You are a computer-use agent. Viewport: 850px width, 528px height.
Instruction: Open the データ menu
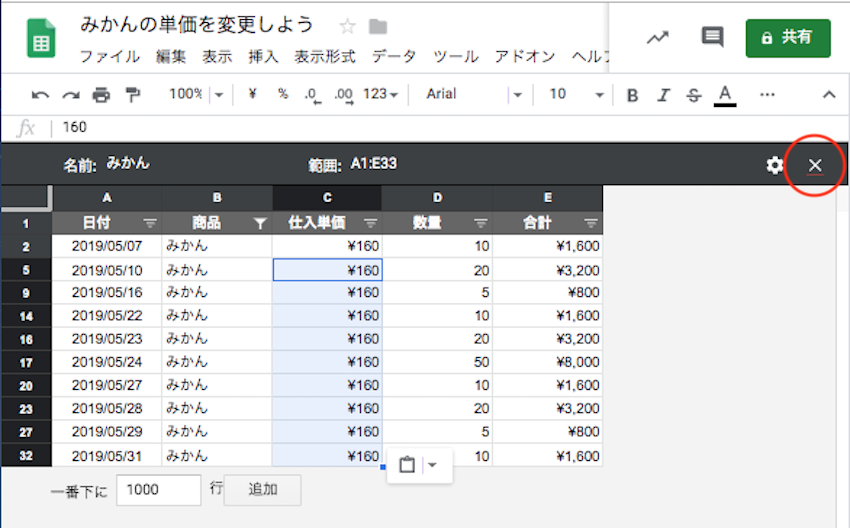[x=393, y=56]
